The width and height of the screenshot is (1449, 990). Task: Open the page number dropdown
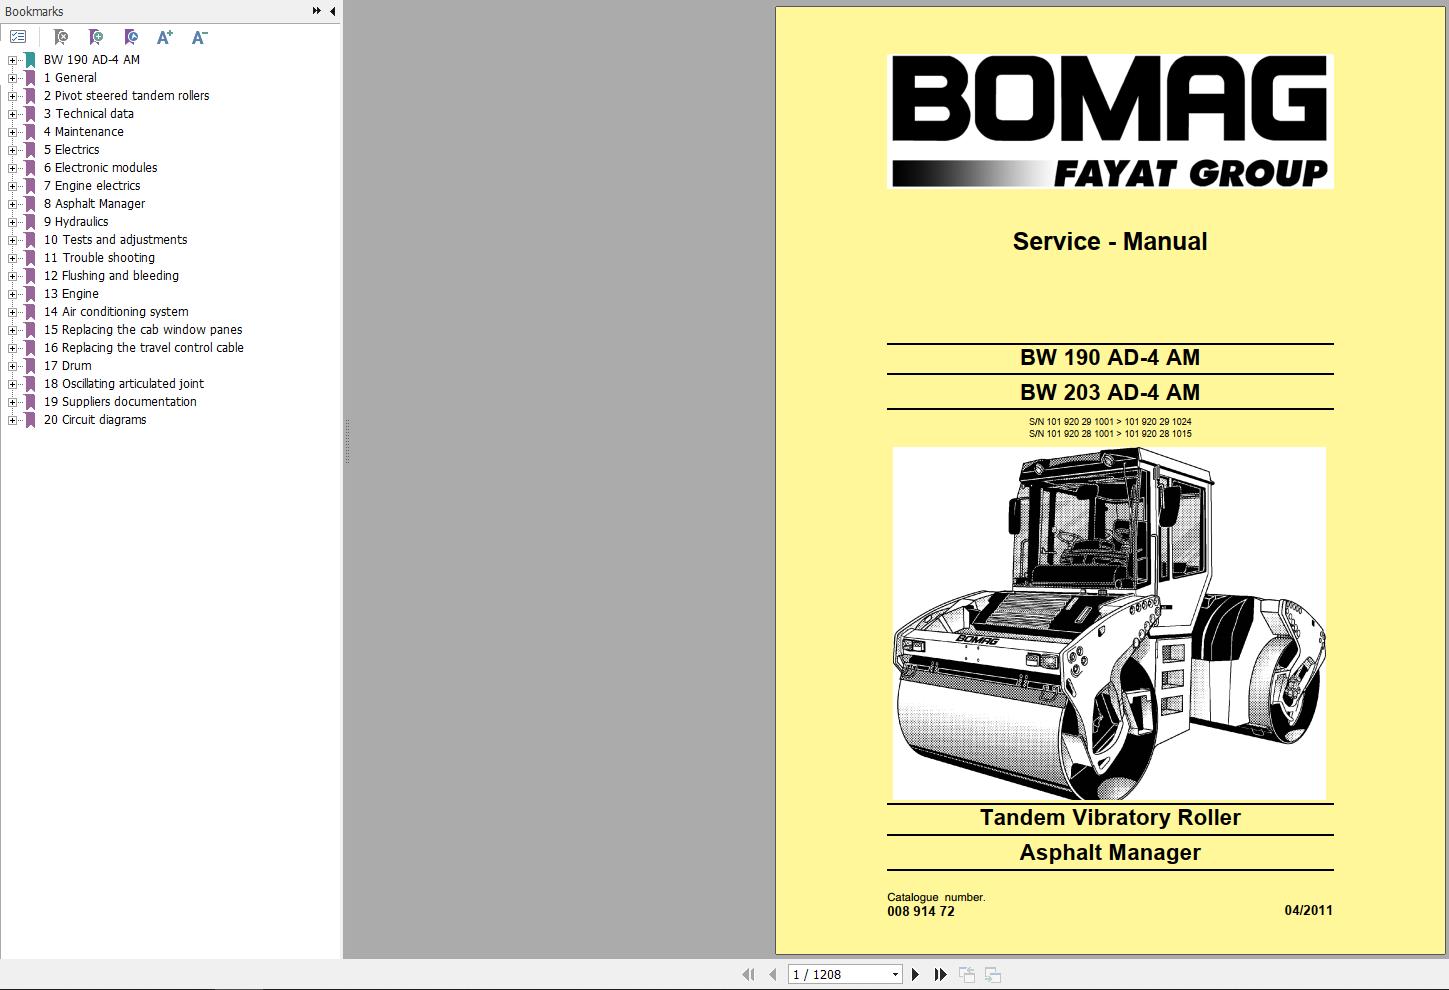[895, 974]
